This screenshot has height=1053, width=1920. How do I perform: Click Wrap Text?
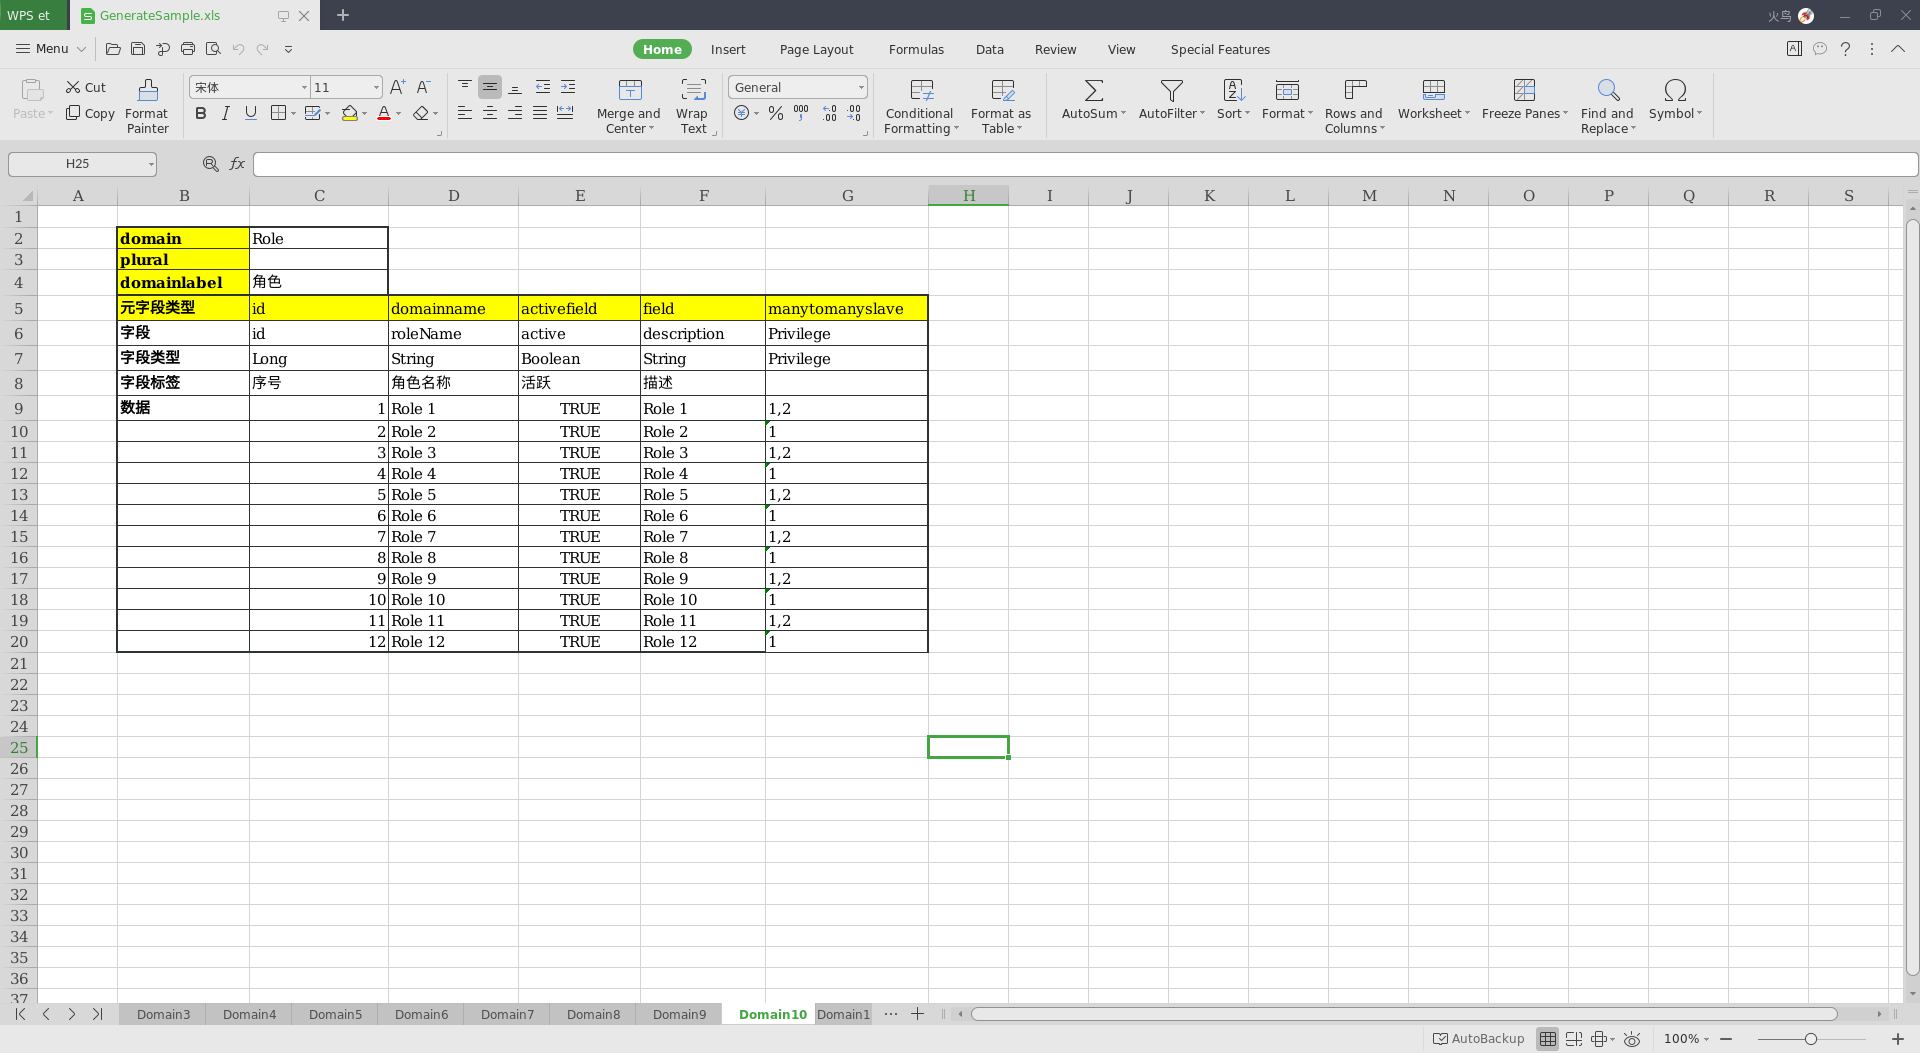(x=693, y=106)
